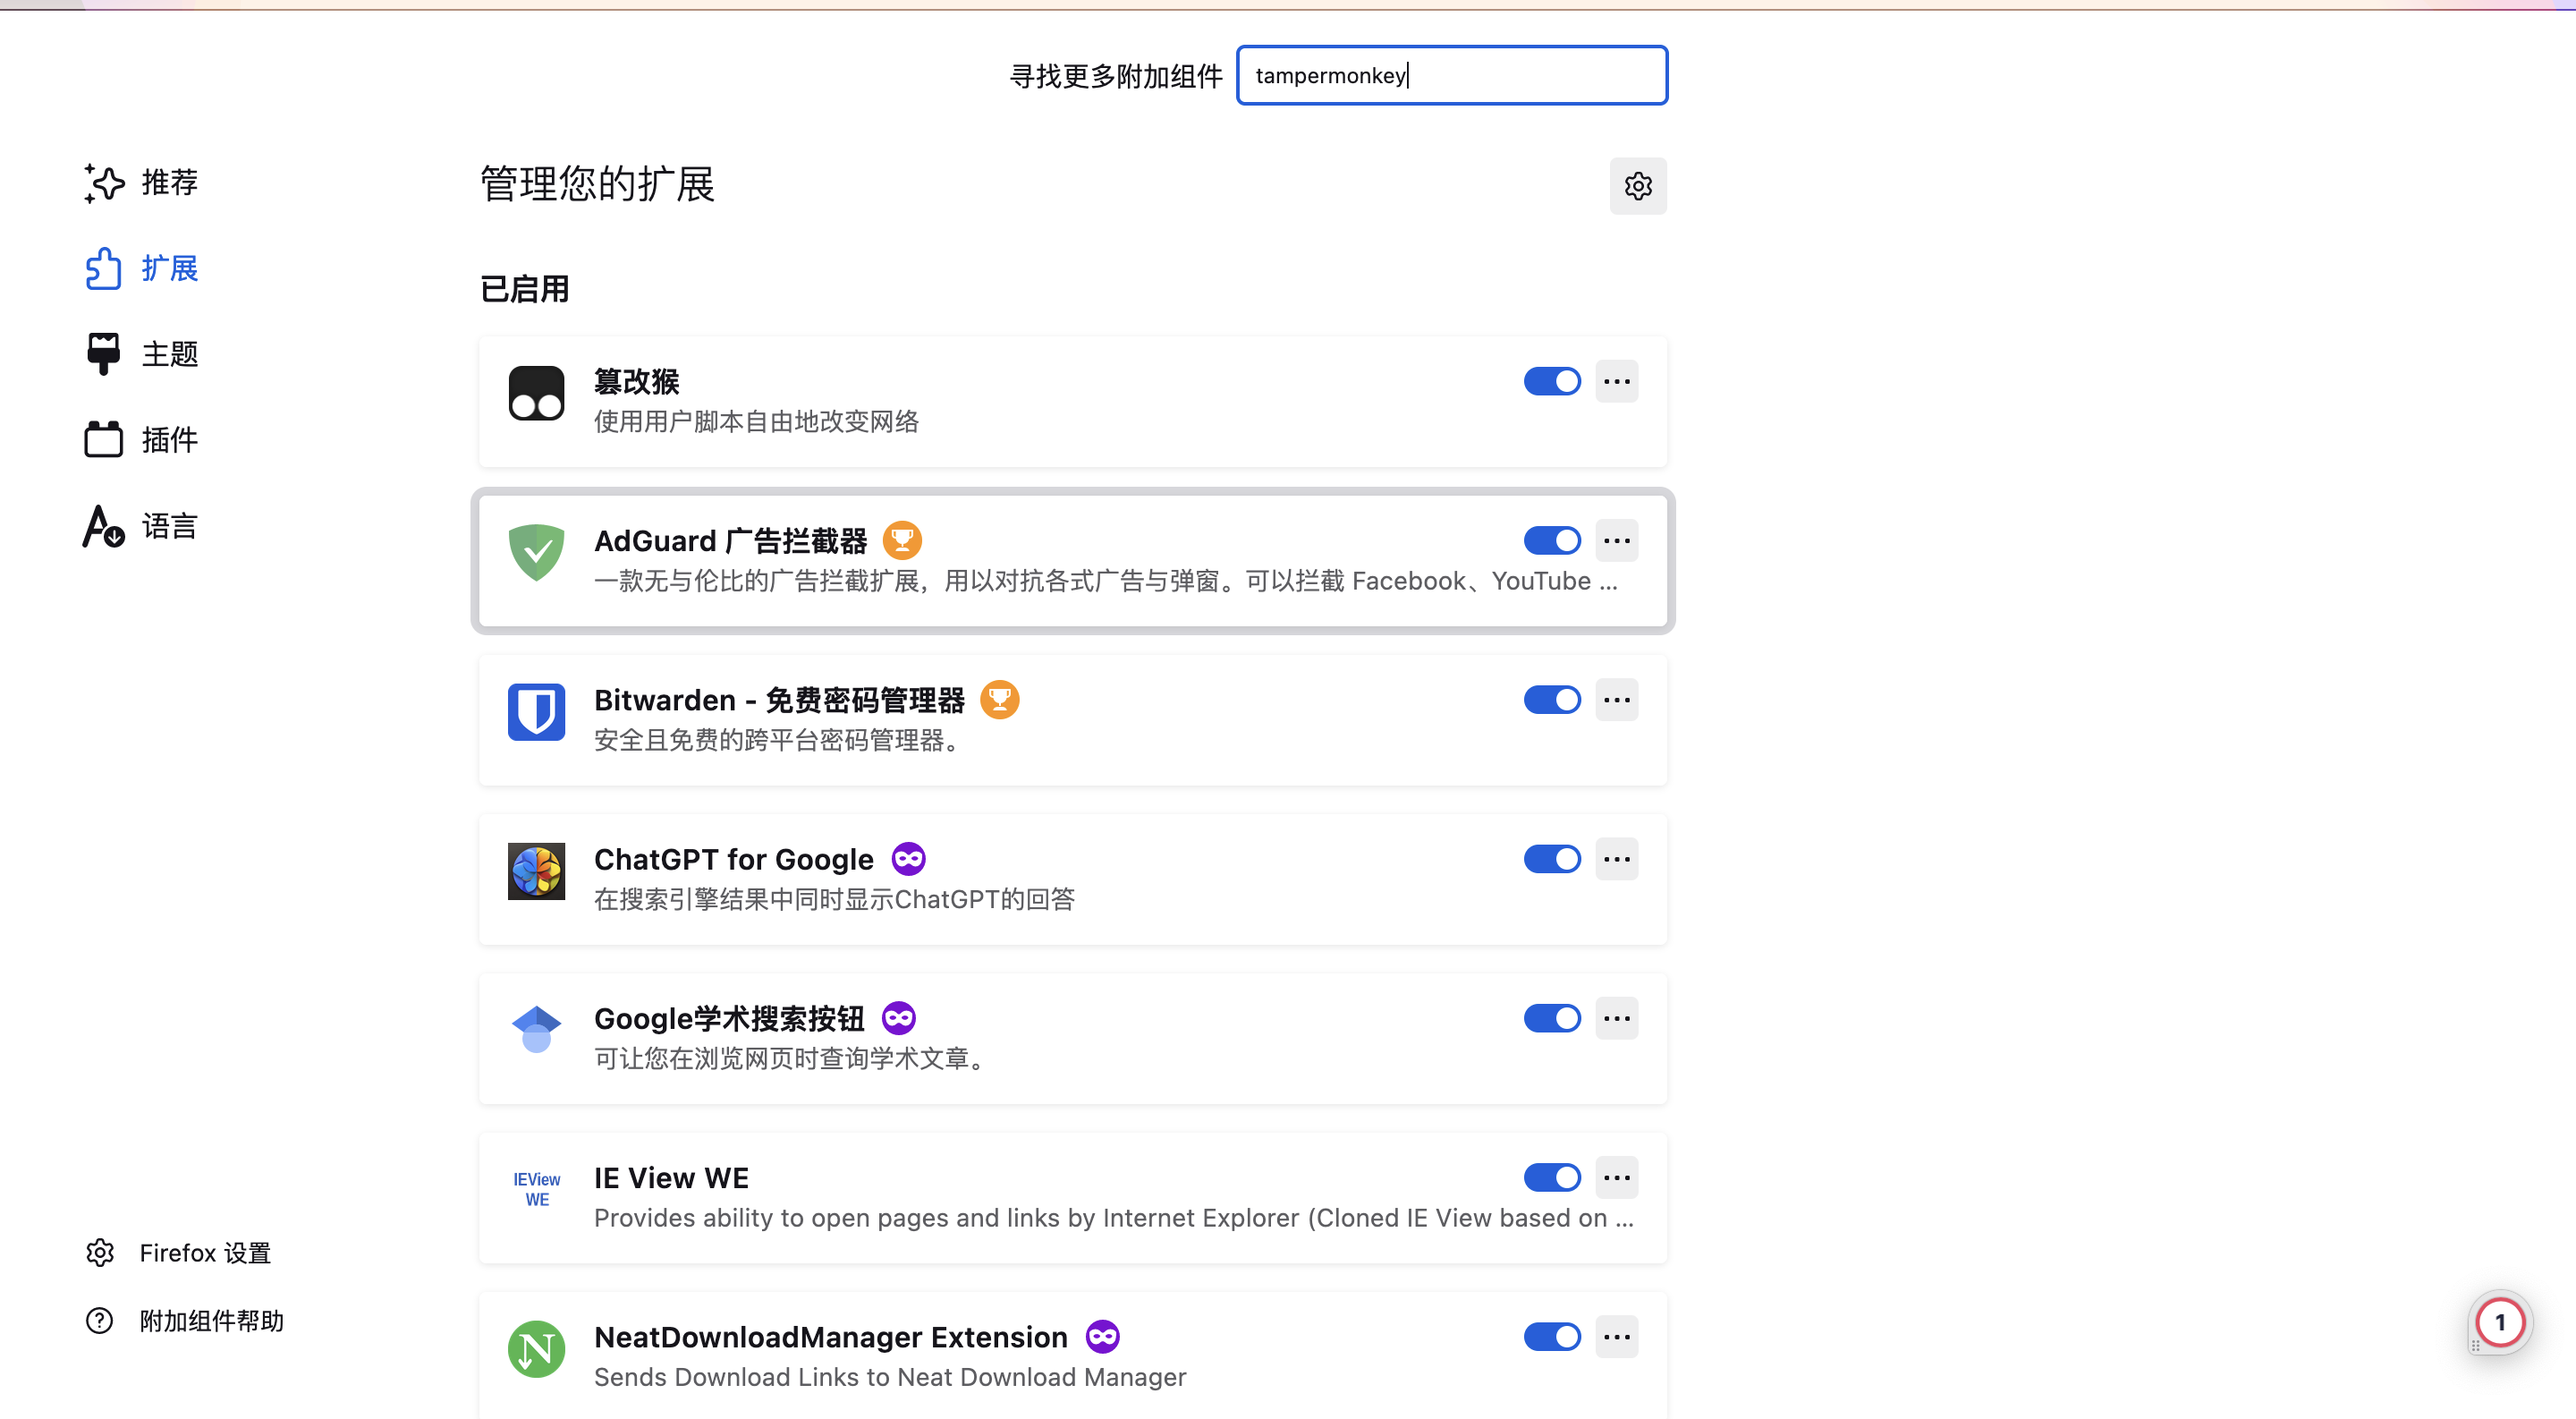Click the AdGuard recommended trophy badge
The height and width of the screenshot is (1419, 2576).
tap(902, 541)
